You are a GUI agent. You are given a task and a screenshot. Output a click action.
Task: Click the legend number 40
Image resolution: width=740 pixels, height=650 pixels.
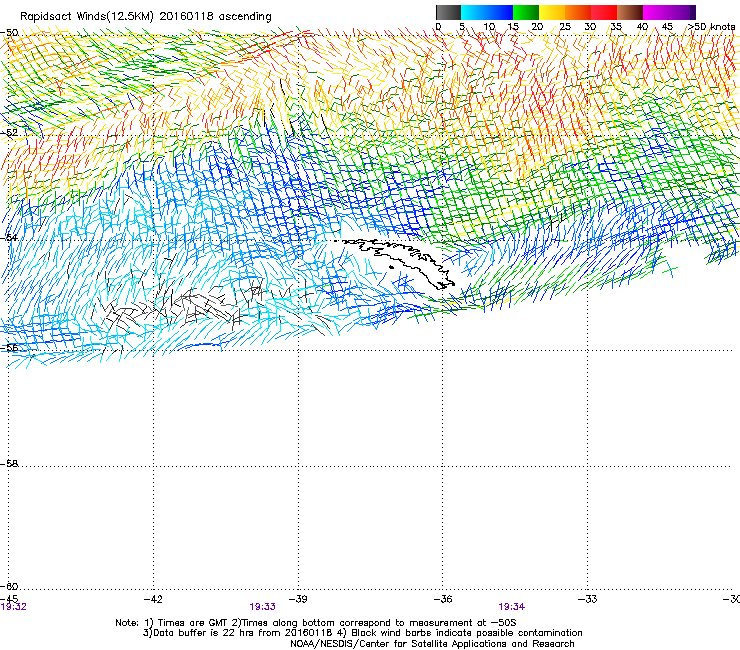(x=642, y=27)
